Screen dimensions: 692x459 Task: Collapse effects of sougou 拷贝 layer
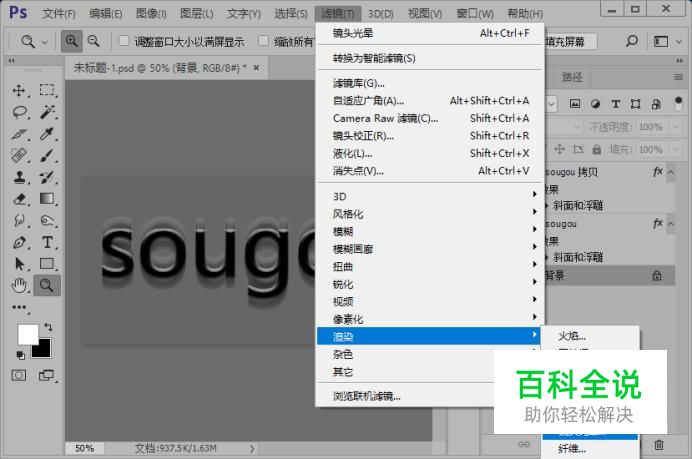pos(671,172)
